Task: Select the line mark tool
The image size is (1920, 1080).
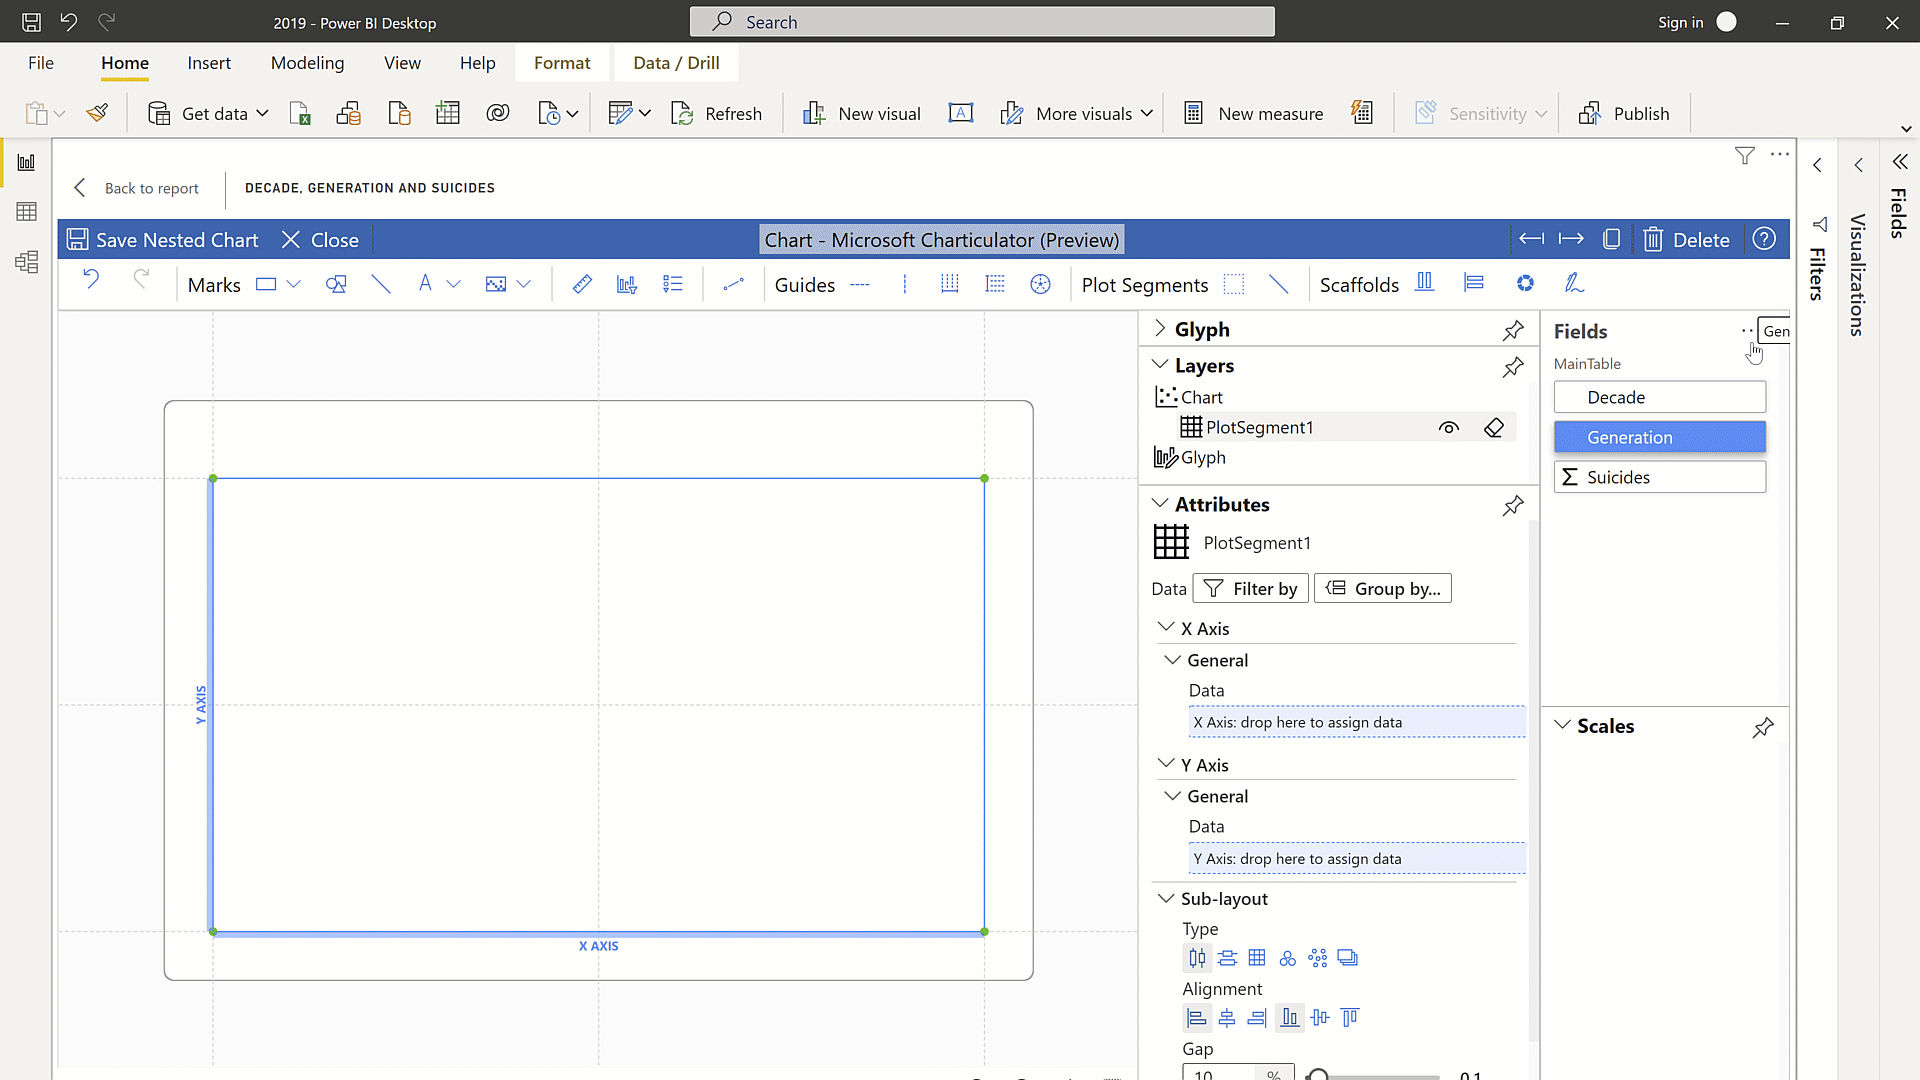Action: click(x=381, y=284)
